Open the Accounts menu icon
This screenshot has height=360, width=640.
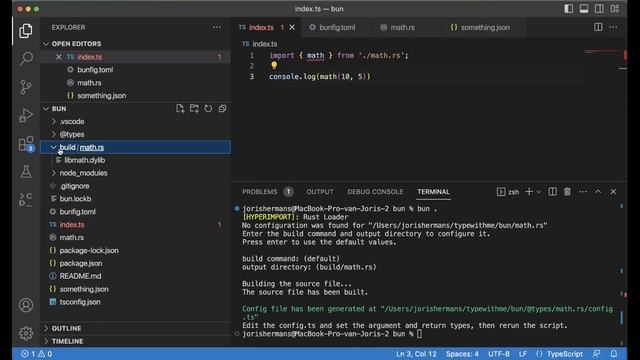click(26, 305)
